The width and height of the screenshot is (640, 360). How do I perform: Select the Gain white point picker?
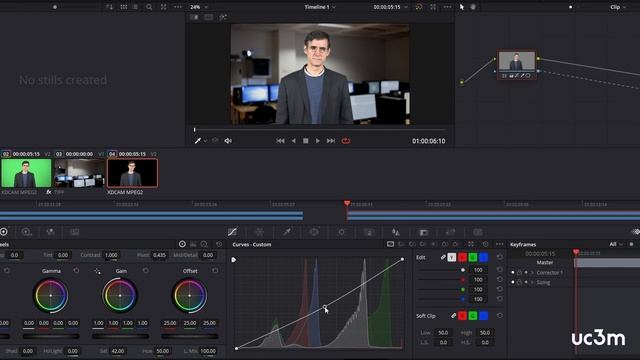click(x=97, y=271)
